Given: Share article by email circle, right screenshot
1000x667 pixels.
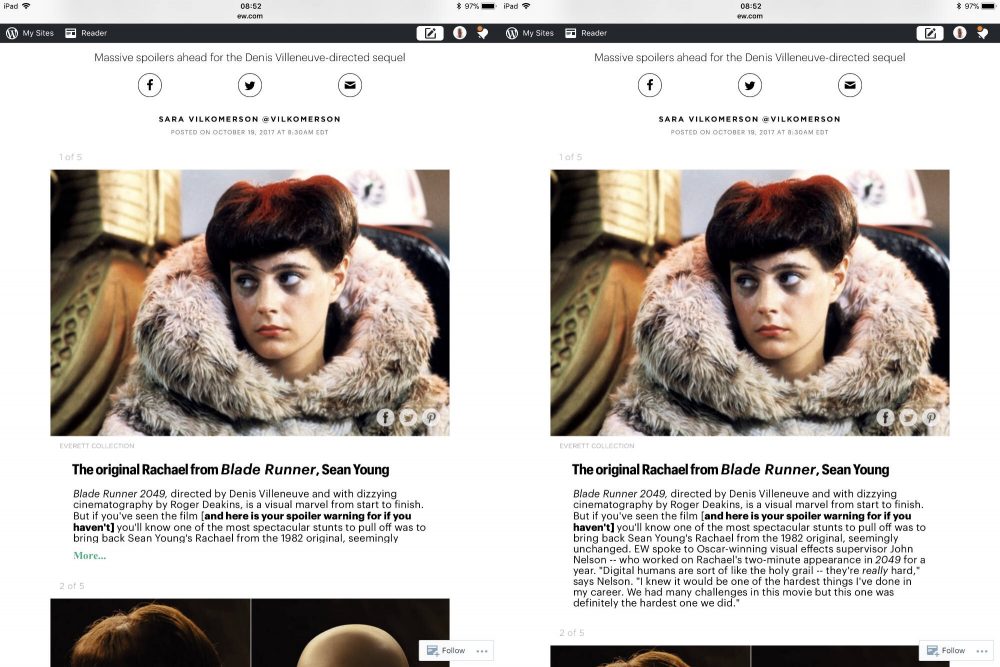Looking at the screenshot, I should pos(850,85).
